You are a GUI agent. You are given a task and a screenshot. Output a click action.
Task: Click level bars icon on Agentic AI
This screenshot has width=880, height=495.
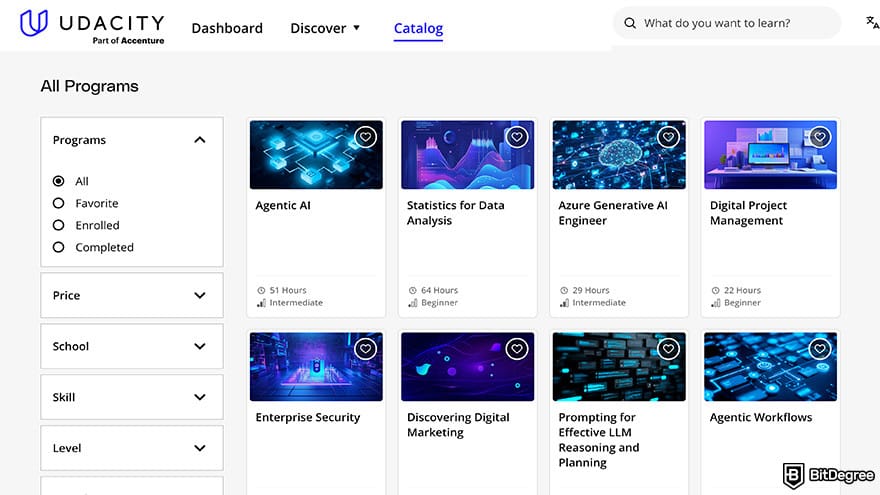click(262, 303)
